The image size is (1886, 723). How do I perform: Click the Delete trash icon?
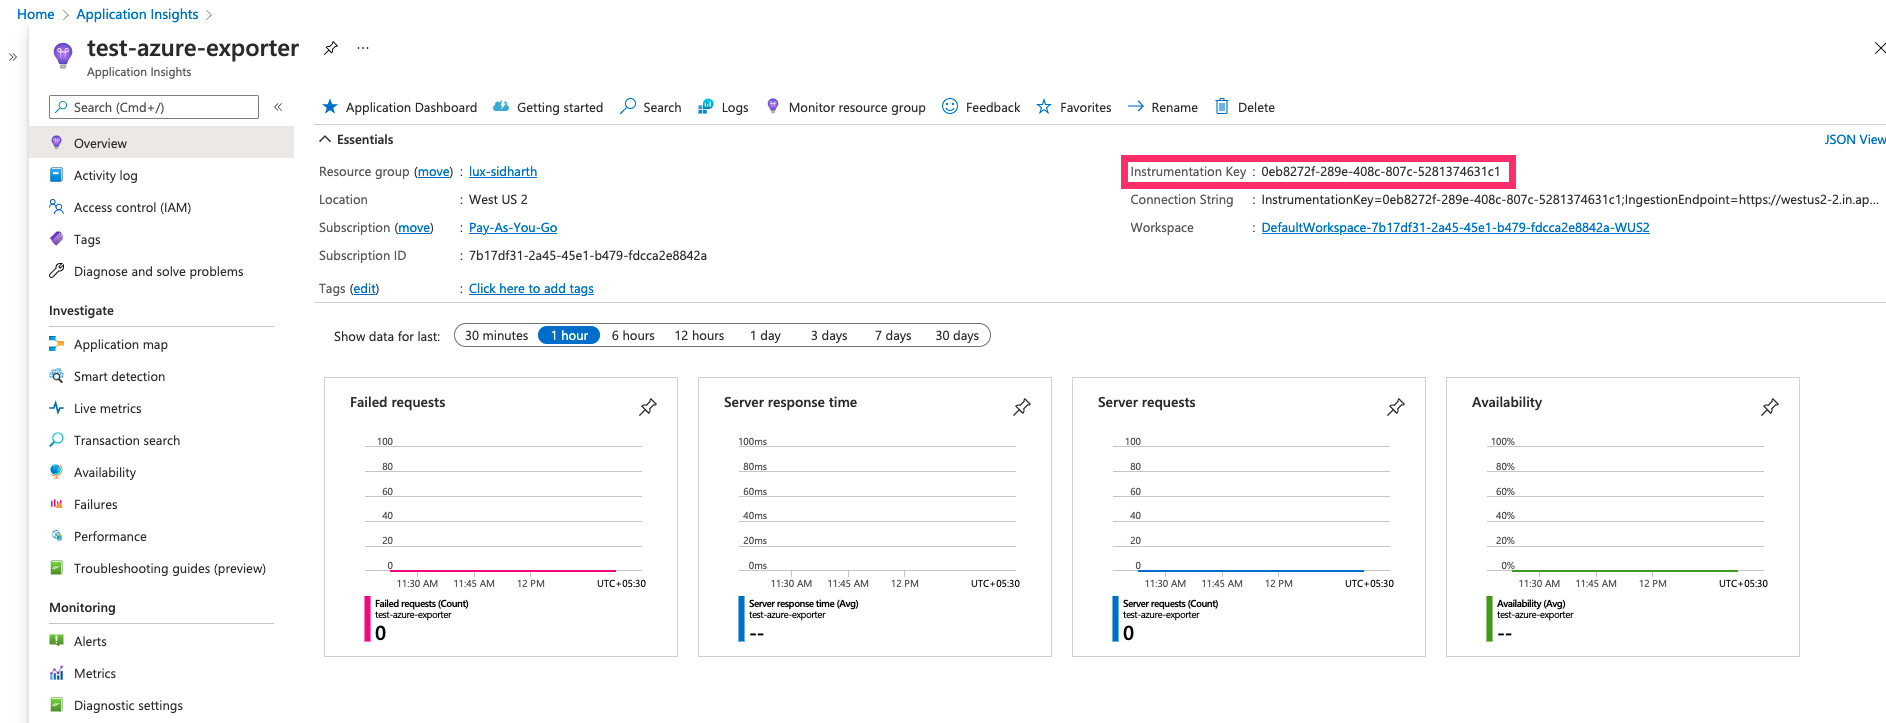pyautogui.click(x=1221, y=107)
